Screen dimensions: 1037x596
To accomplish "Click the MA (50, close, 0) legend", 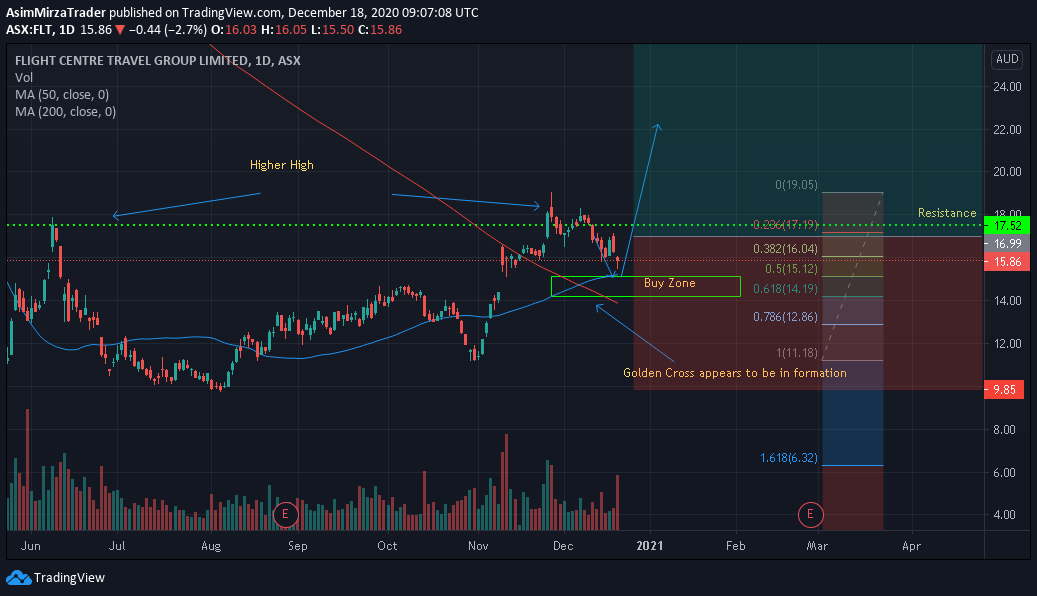I will tap(62, 95).
